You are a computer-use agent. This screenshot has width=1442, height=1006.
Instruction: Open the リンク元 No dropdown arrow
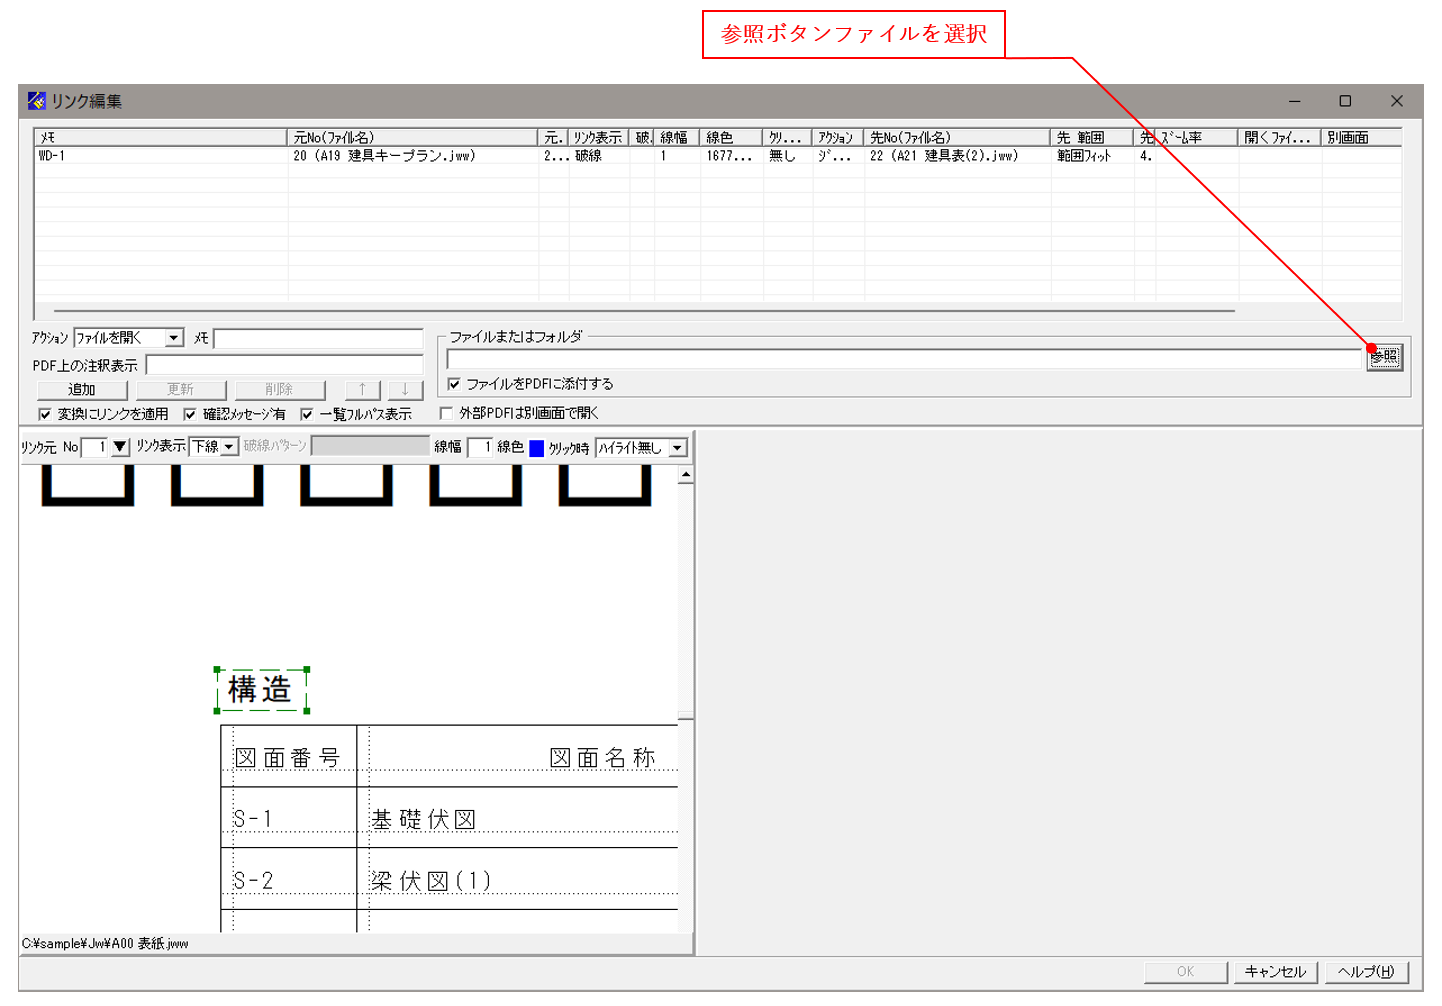point(120,447)
